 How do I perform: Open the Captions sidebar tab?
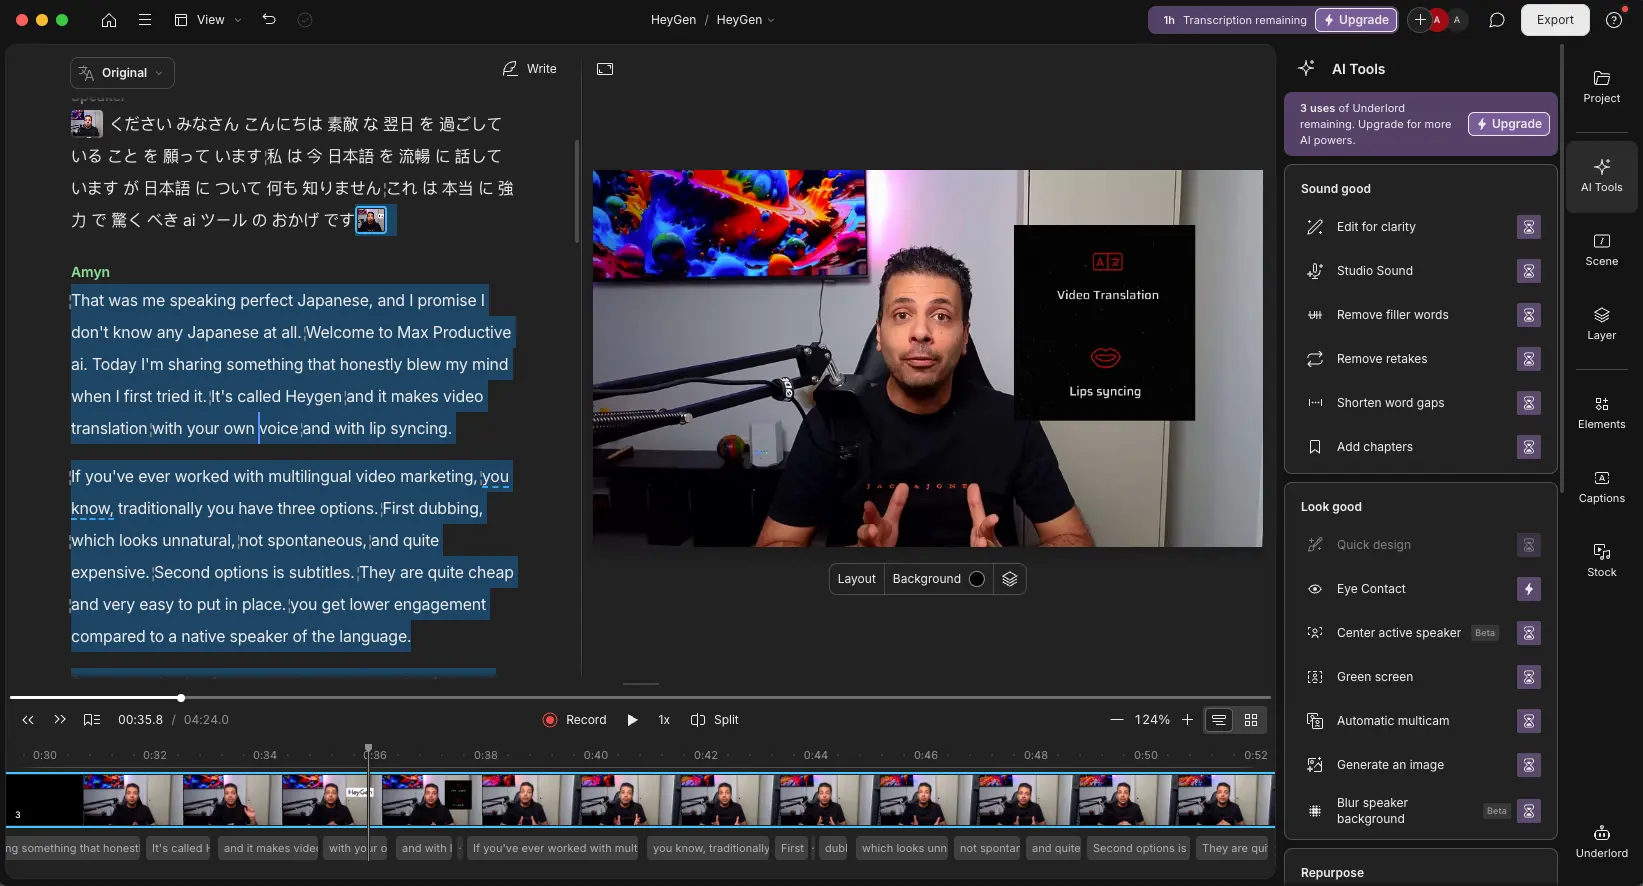click(1601, 487)
